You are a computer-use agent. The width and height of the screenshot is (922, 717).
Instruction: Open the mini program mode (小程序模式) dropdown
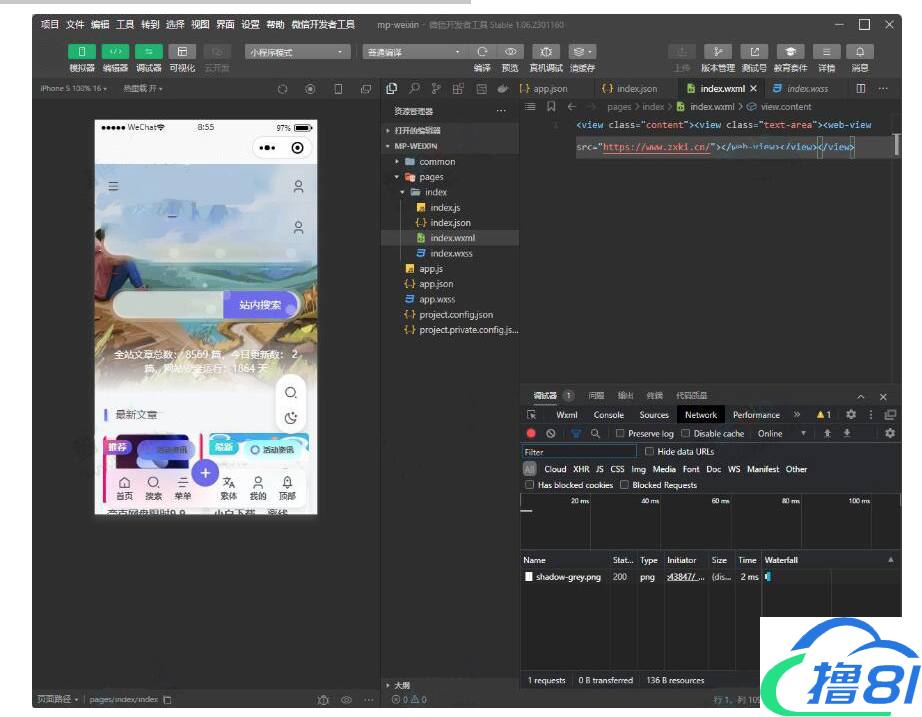[x=298, y=52]
